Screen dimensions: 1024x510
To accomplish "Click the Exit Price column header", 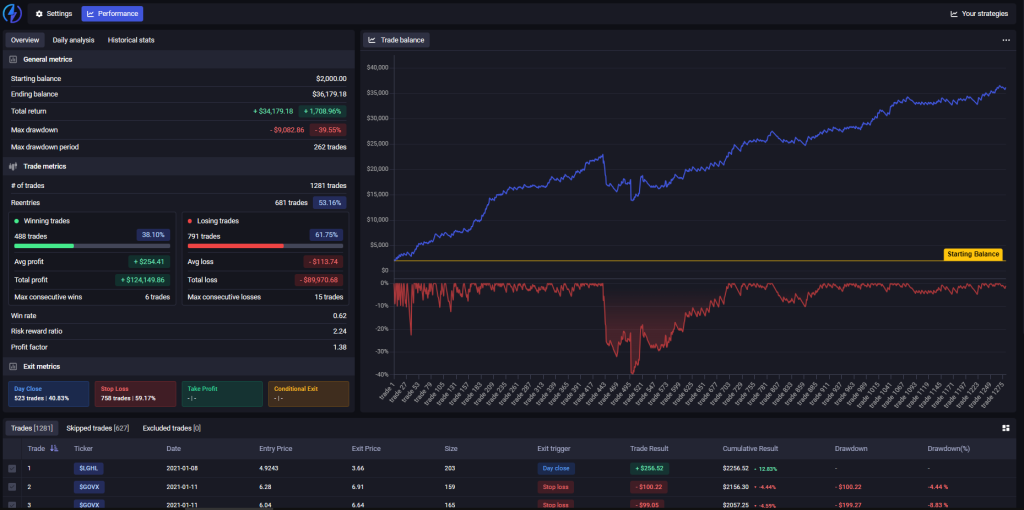I will (366, 449).
